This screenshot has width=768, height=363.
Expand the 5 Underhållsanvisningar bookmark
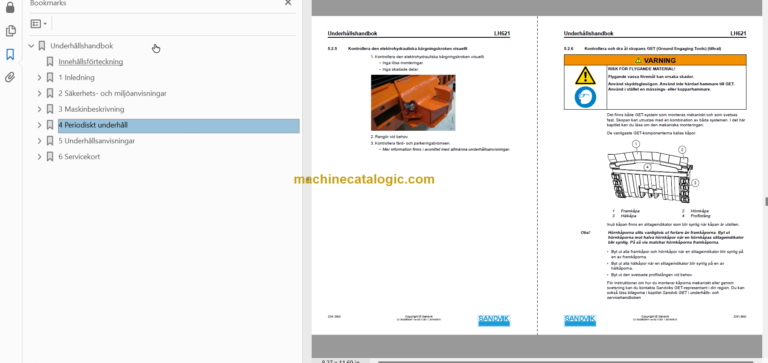click(40, 141)
